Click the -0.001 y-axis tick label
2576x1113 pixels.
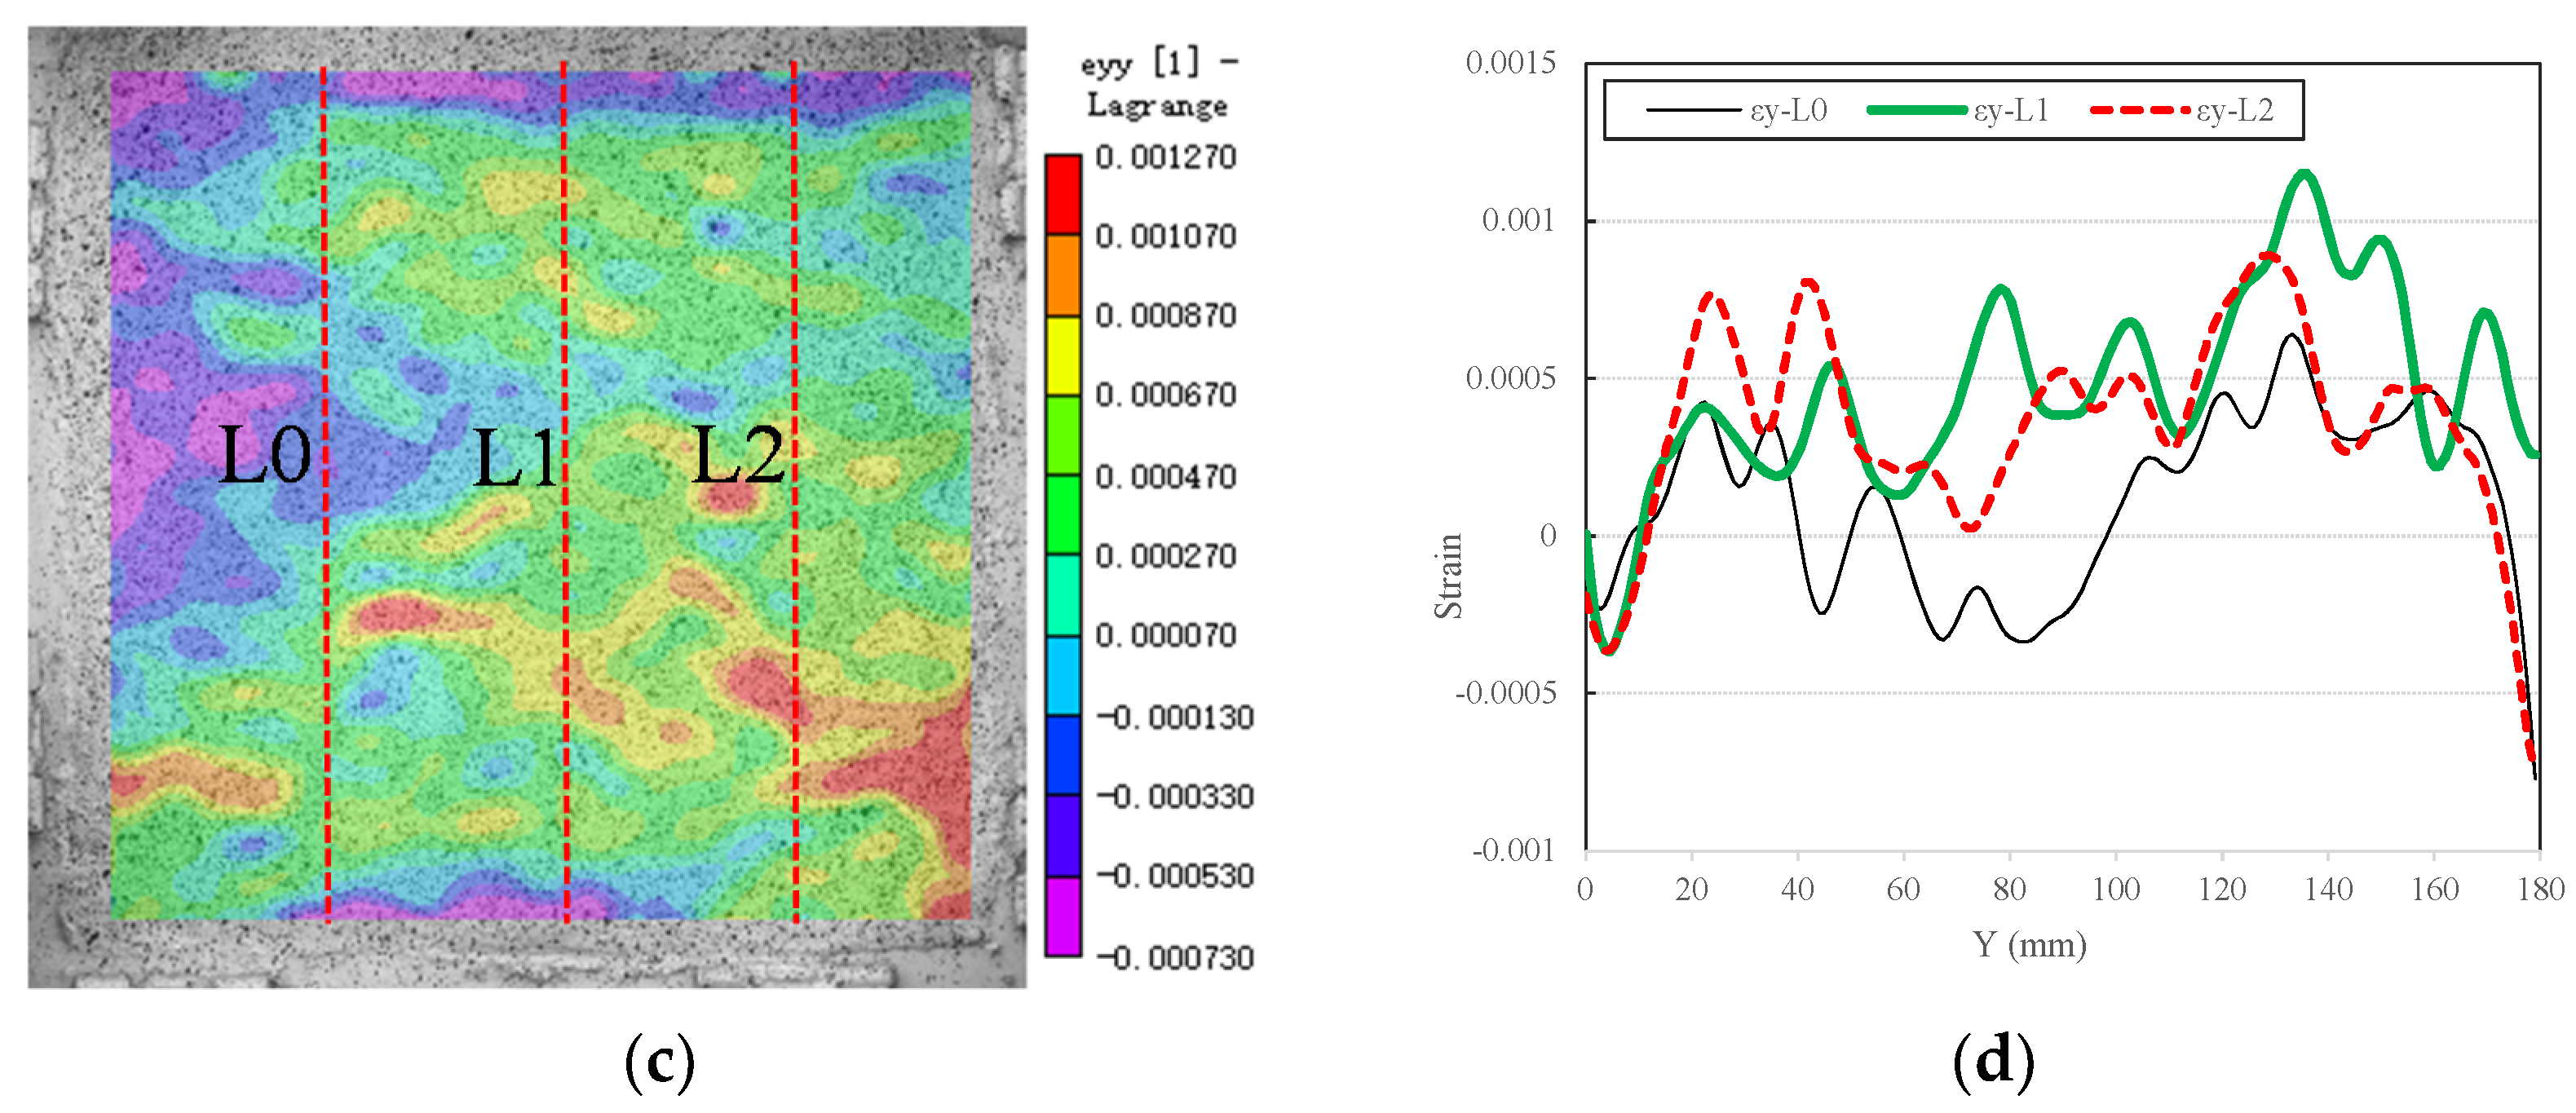[1513, 851]
